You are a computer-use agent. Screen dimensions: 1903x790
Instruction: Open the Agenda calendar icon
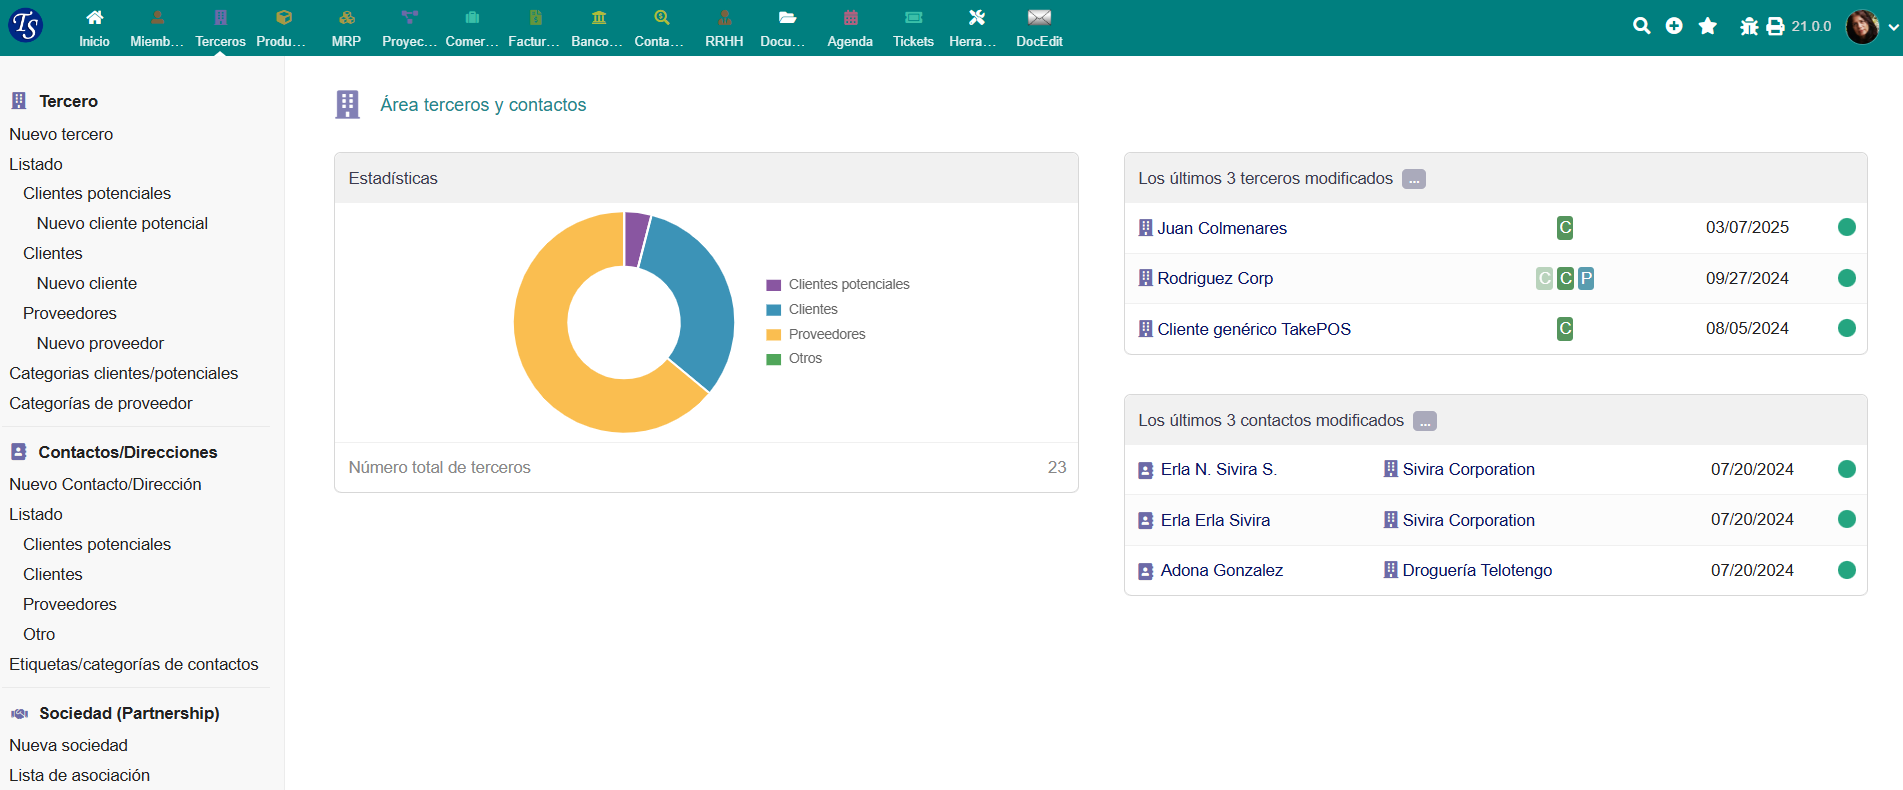coord(850,18)
